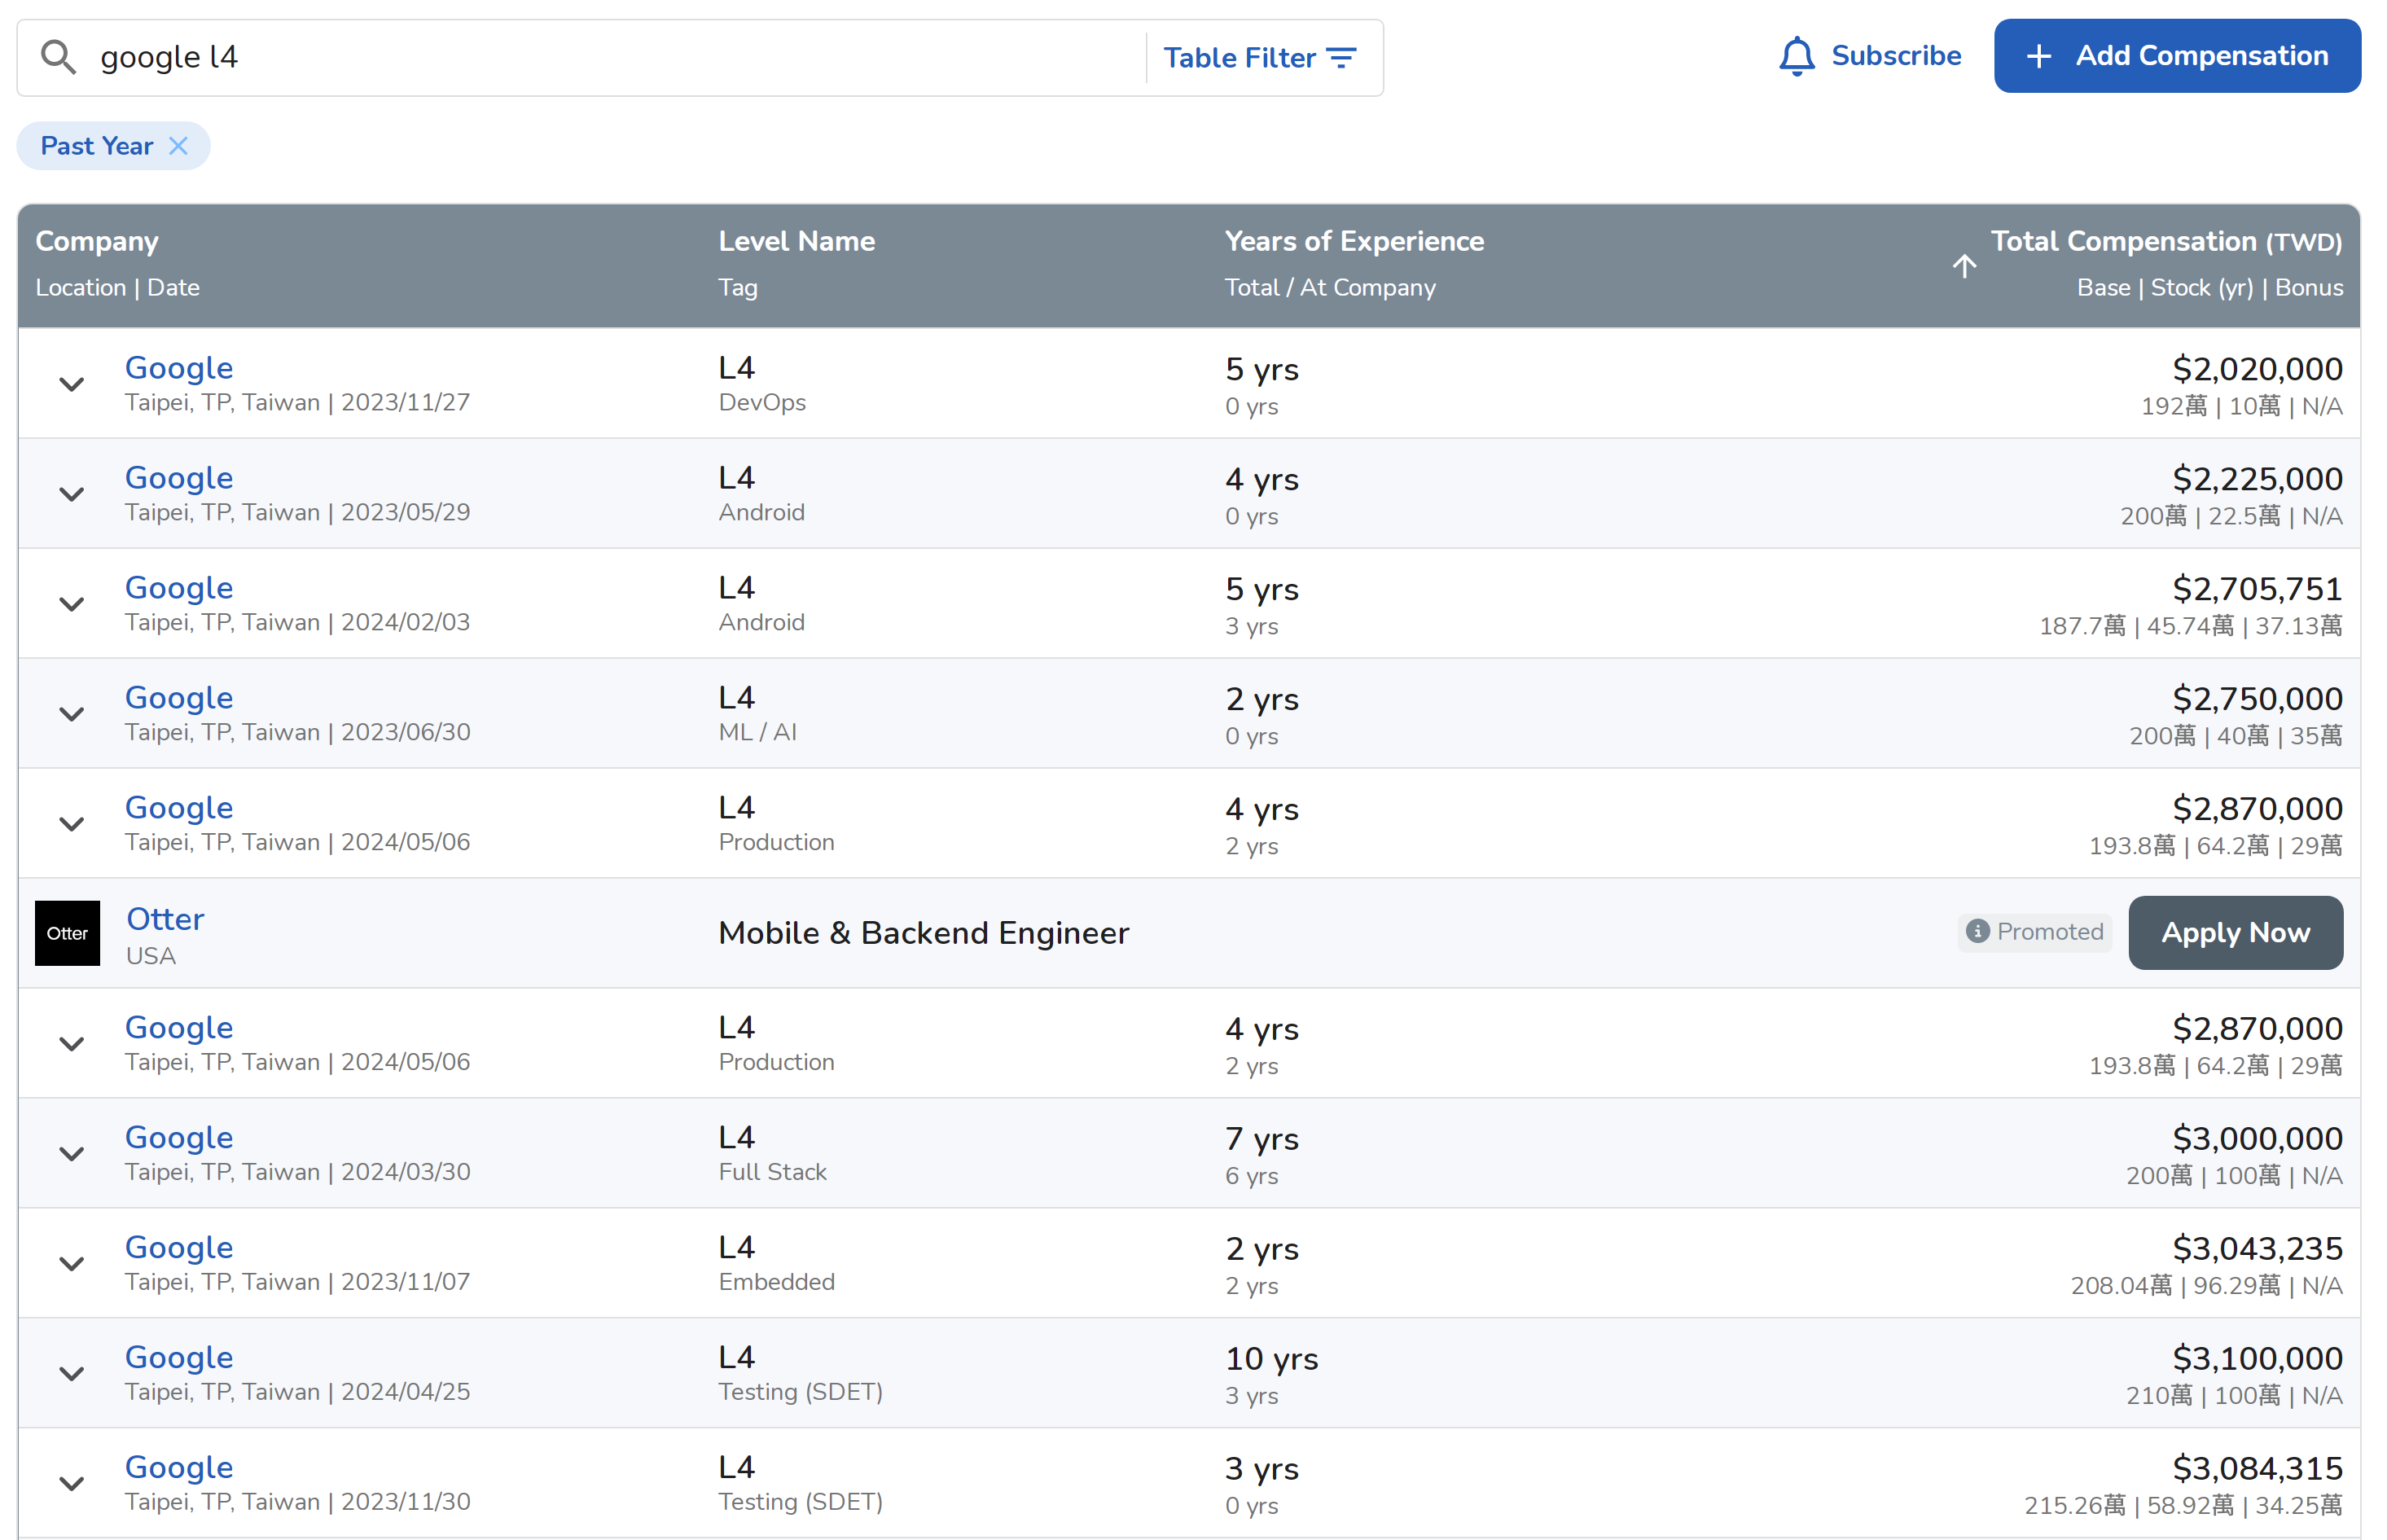Click the Past Year filter label
The image size is (2387, 1540).
coord(97,146)
